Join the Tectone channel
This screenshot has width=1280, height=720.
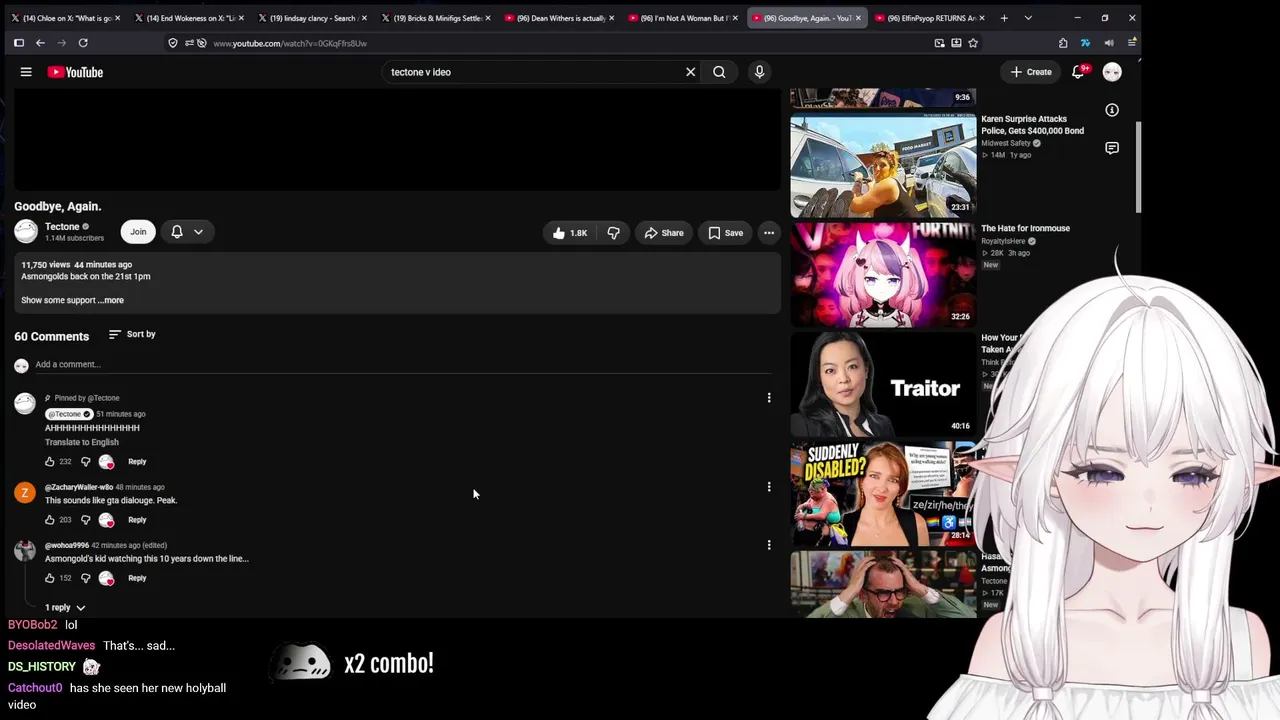(138, 232)
